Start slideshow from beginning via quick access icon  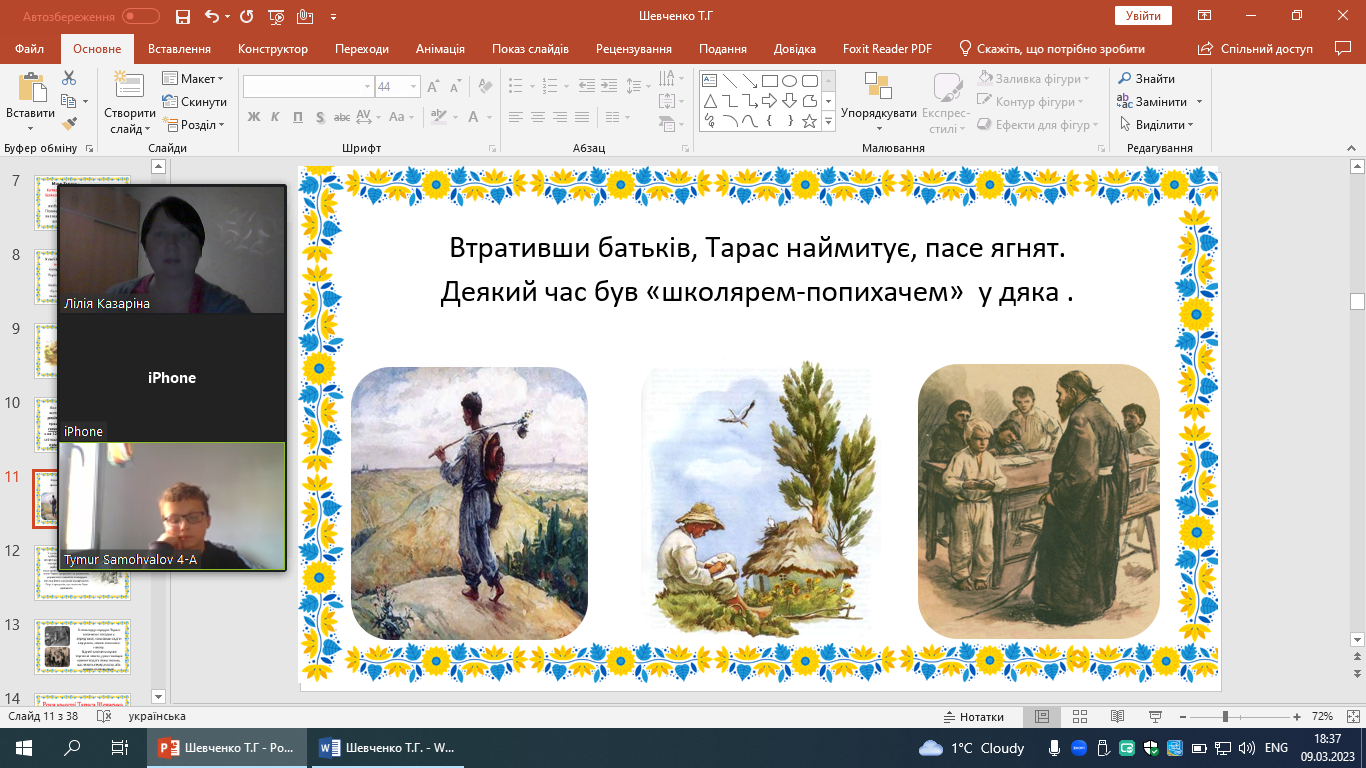(x=276, y=17)
